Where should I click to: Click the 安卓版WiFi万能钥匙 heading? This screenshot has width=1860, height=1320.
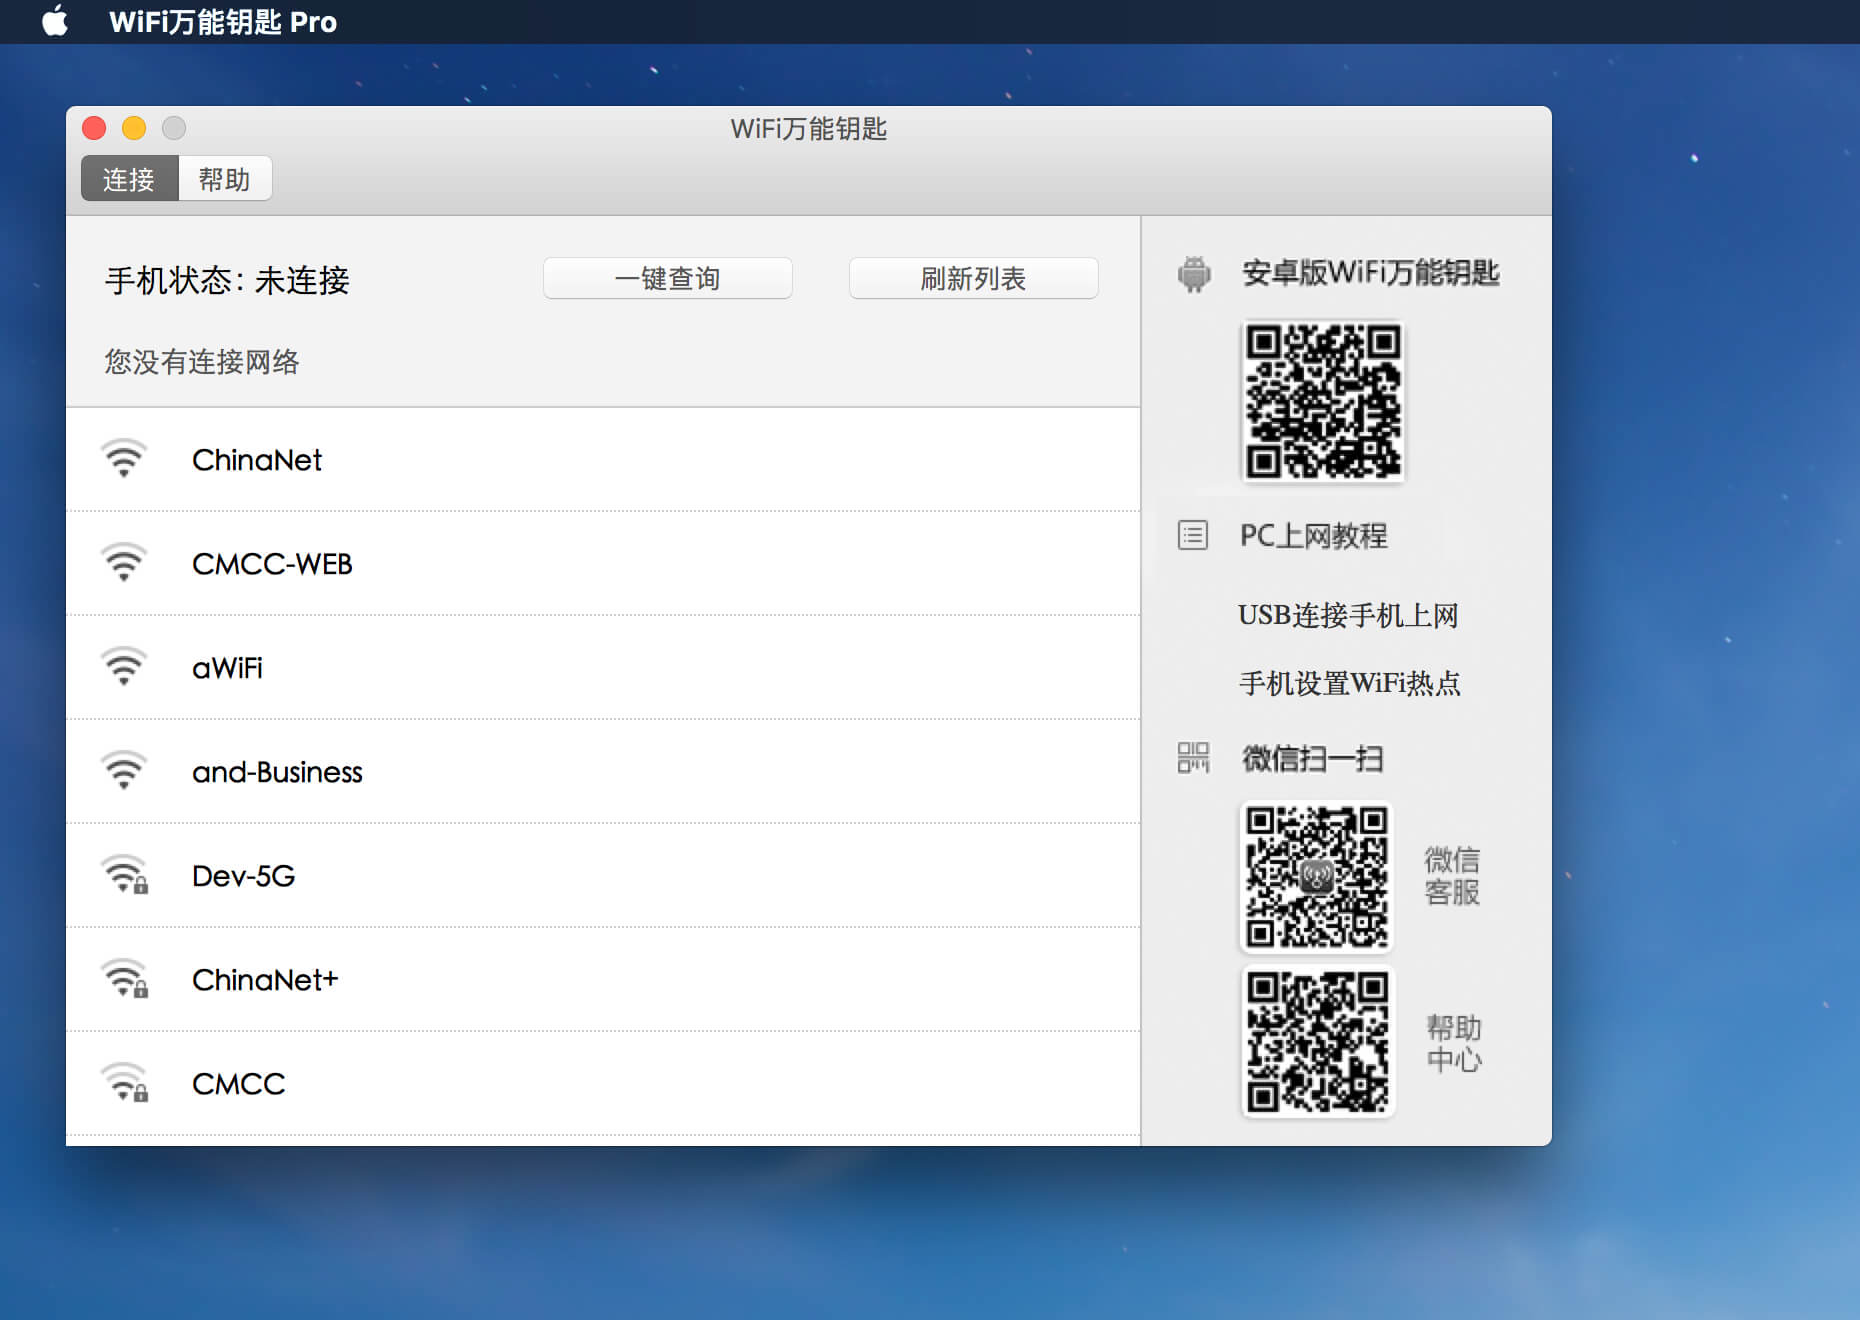1370,273
